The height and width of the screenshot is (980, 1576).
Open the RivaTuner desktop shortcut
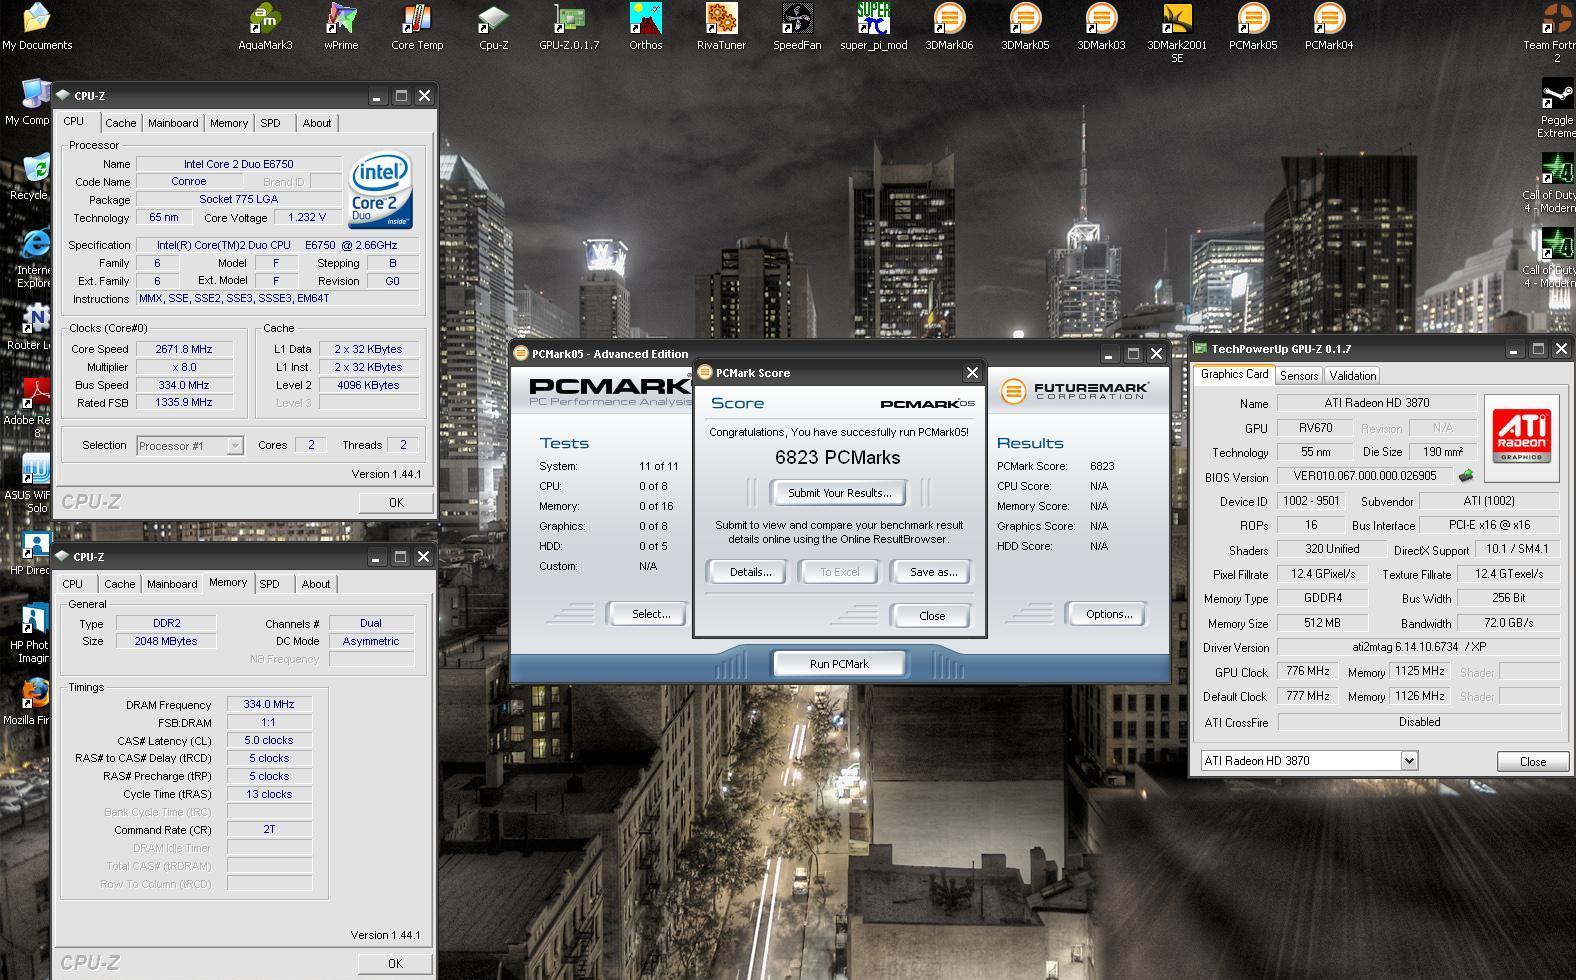[x=721, y=26]
